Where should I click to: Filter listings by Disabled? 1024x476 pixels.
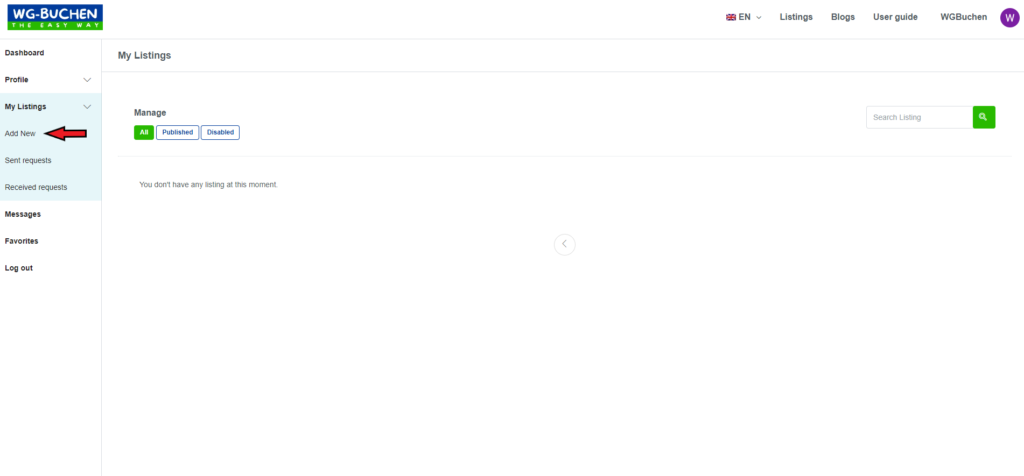[x=220, y=133]
